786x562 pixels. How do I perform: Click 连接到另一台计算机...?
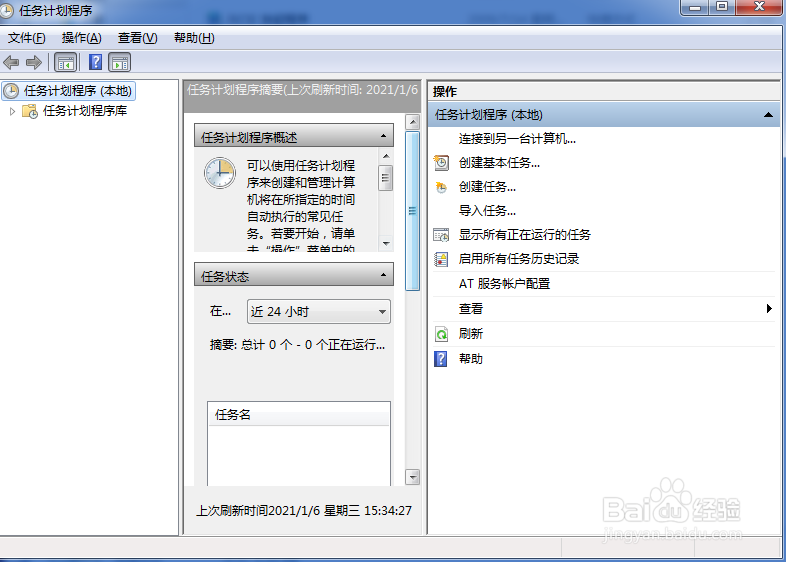click(517, 138)
